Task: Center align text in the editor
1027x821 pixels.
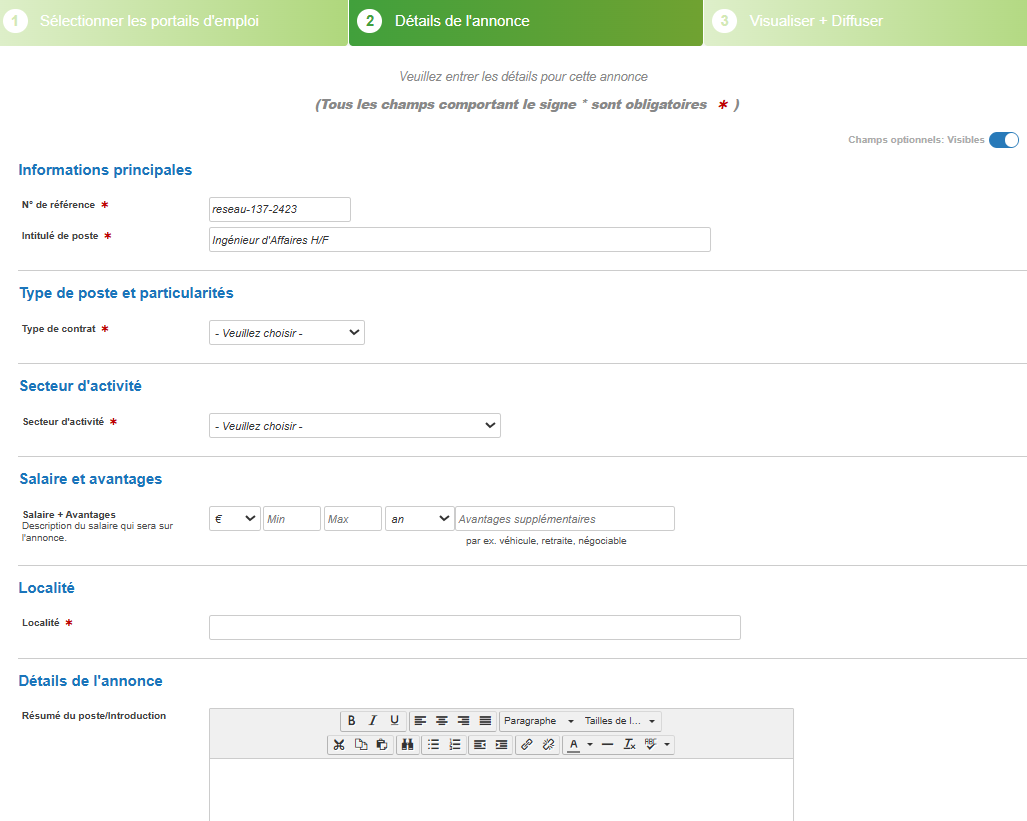Action: [442, 721]
